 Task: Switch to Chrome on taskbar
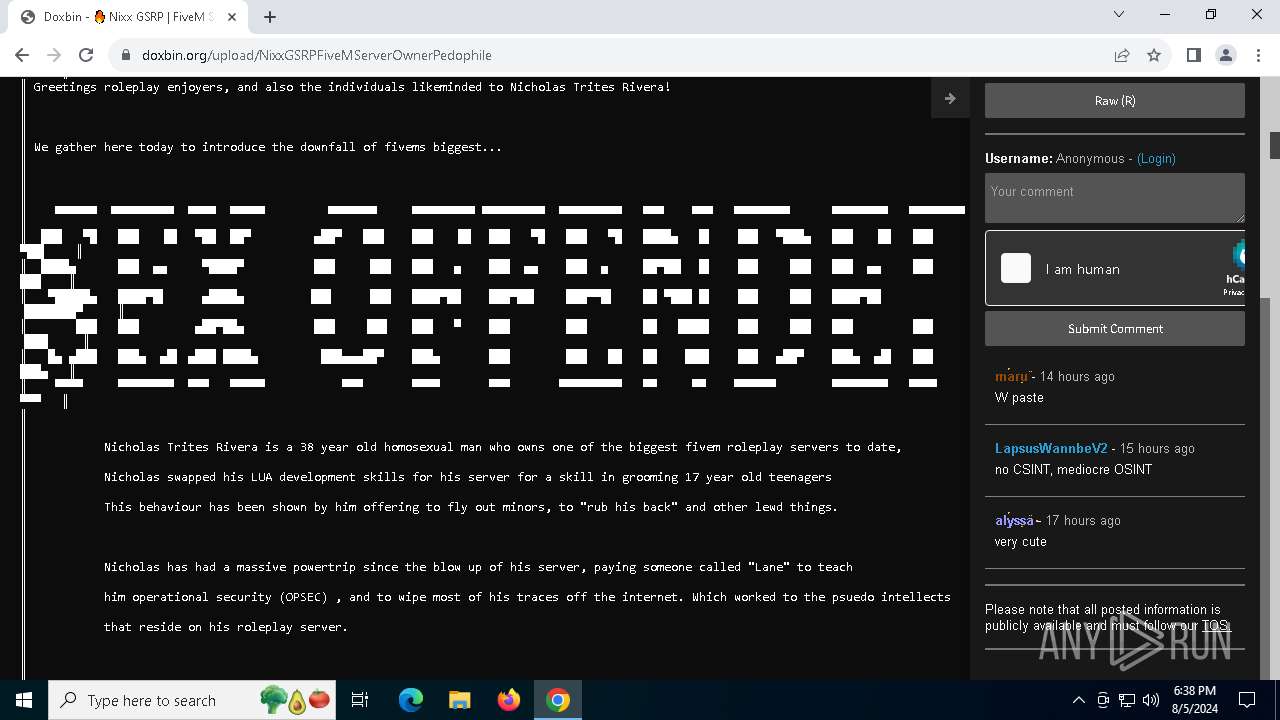558,700
